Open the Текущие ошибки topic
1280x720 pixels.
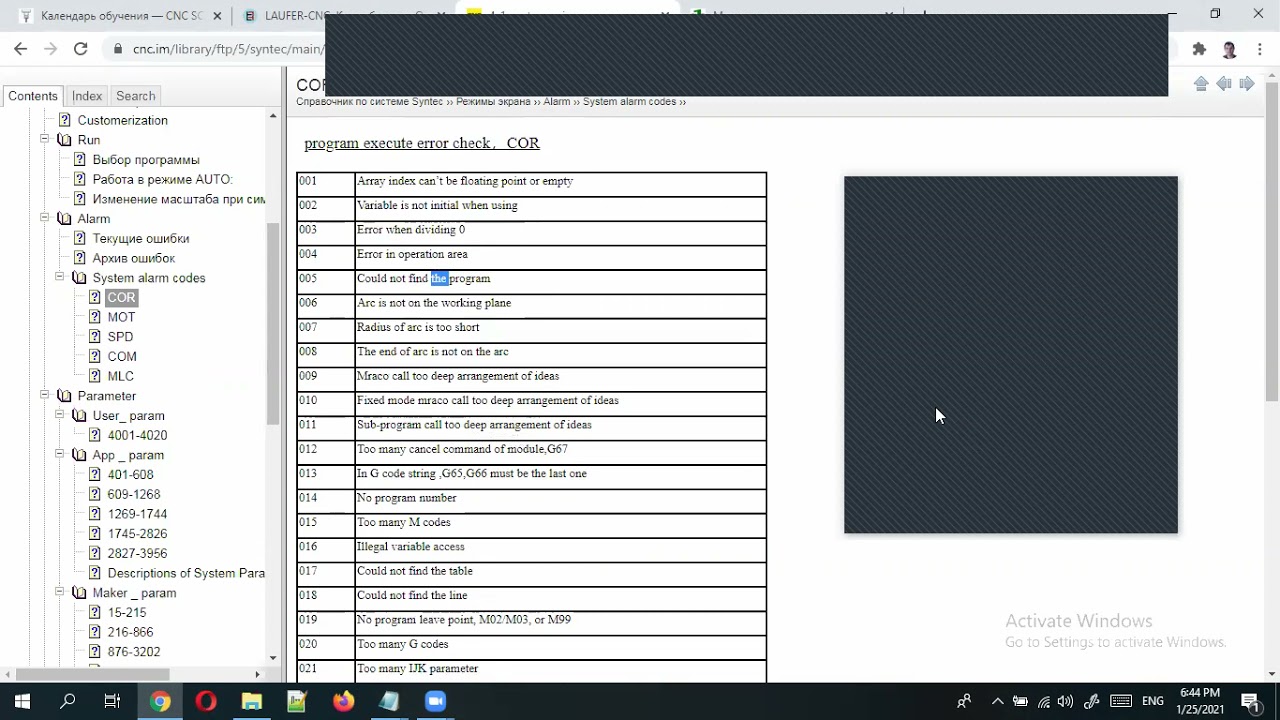click(141, 239)
